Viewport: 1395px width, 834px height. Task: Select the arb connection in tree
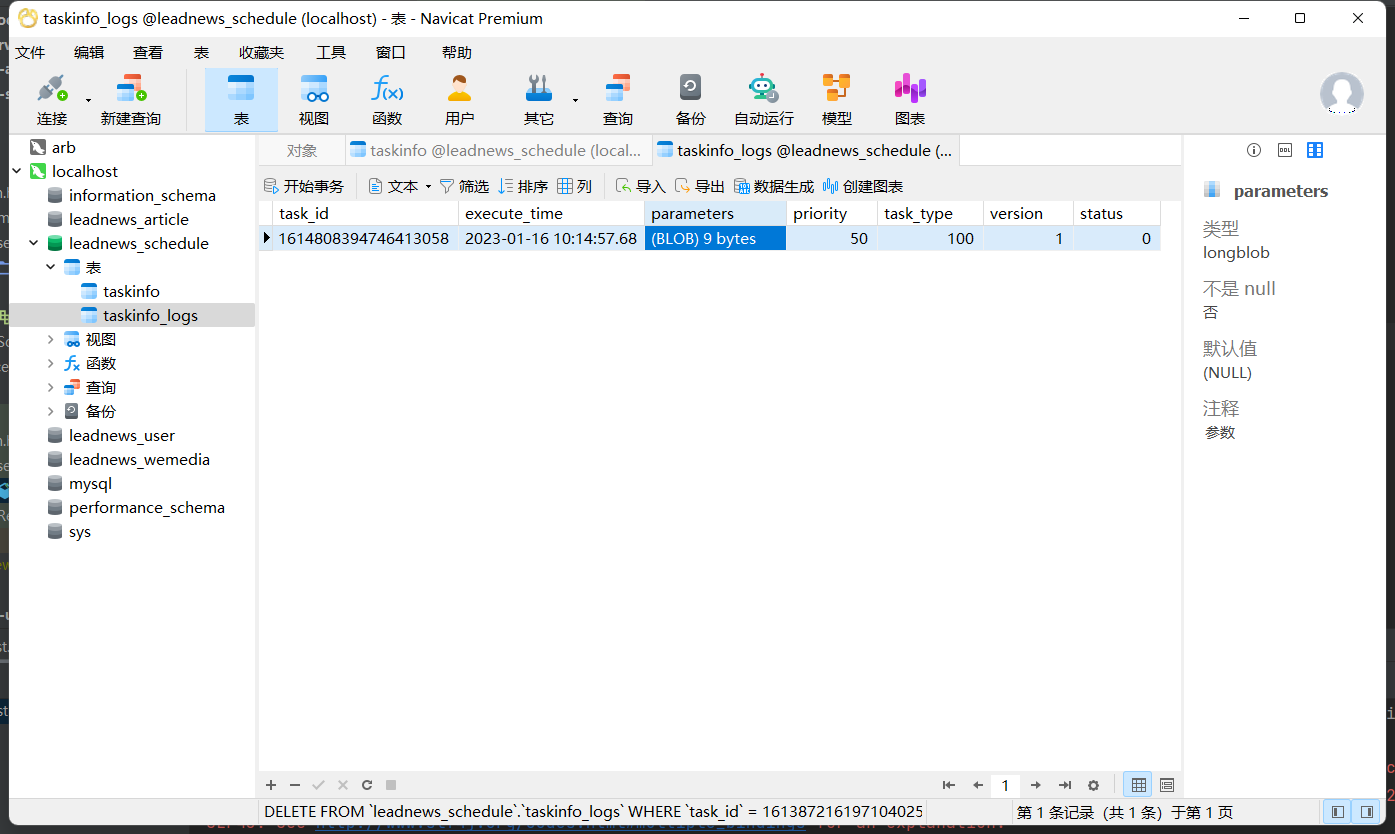point(63,147)
